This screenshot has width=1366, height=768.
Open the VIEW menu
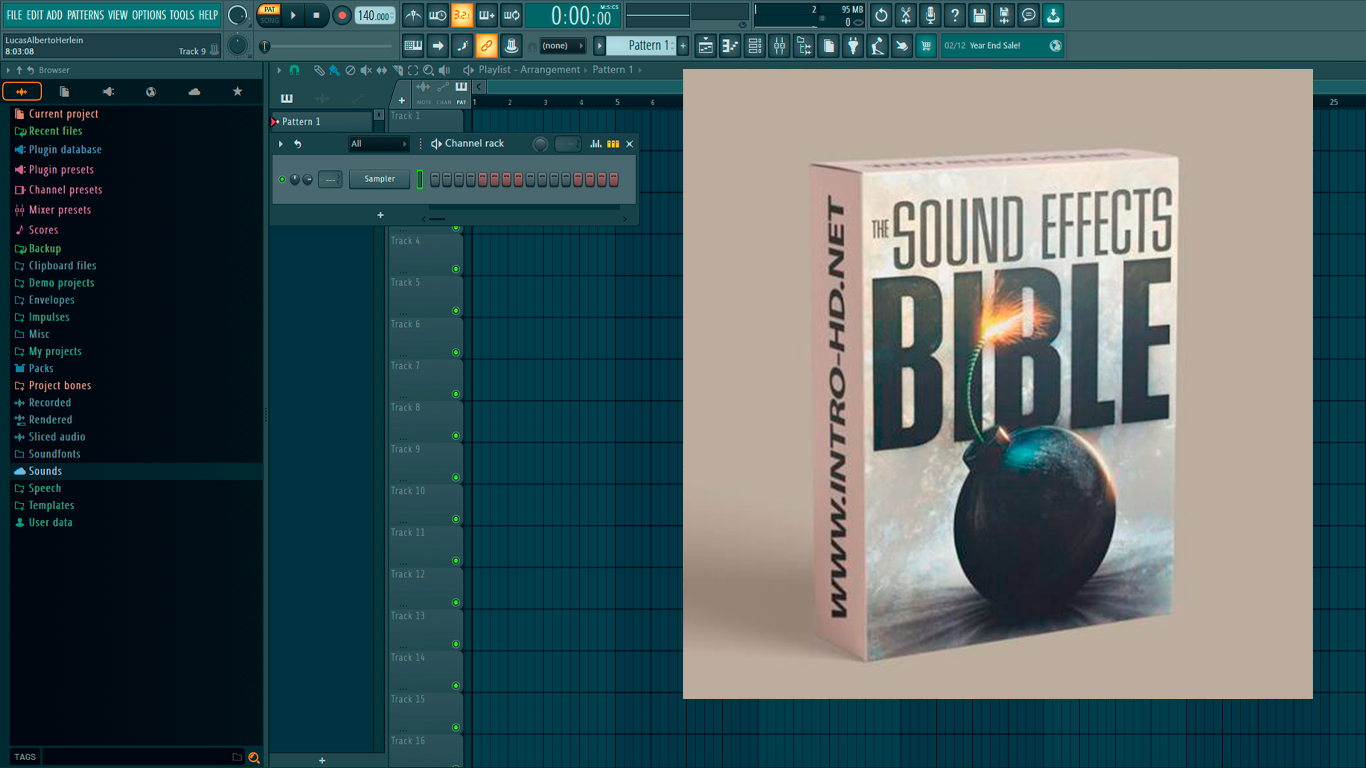pos(118,15)
